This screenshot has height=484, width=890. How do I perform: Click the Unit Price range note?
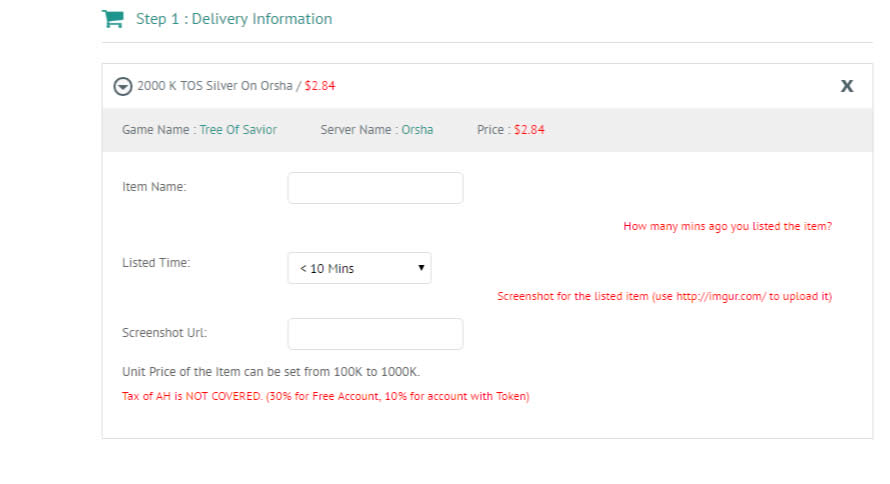[271, 372]
